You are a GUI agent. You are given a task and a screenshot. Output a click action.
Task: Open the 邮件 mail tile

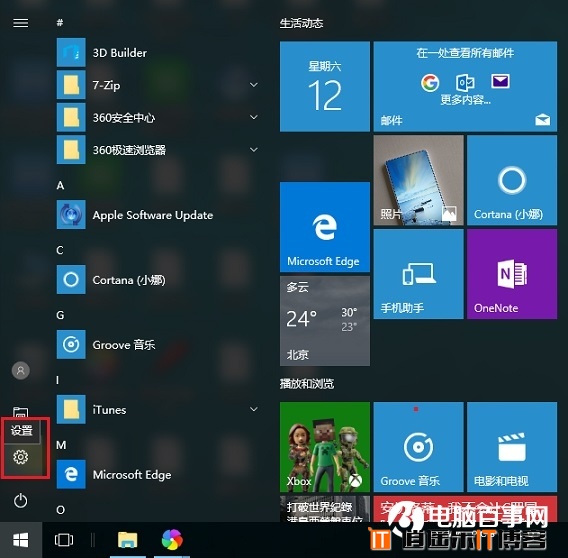point(465,86)
